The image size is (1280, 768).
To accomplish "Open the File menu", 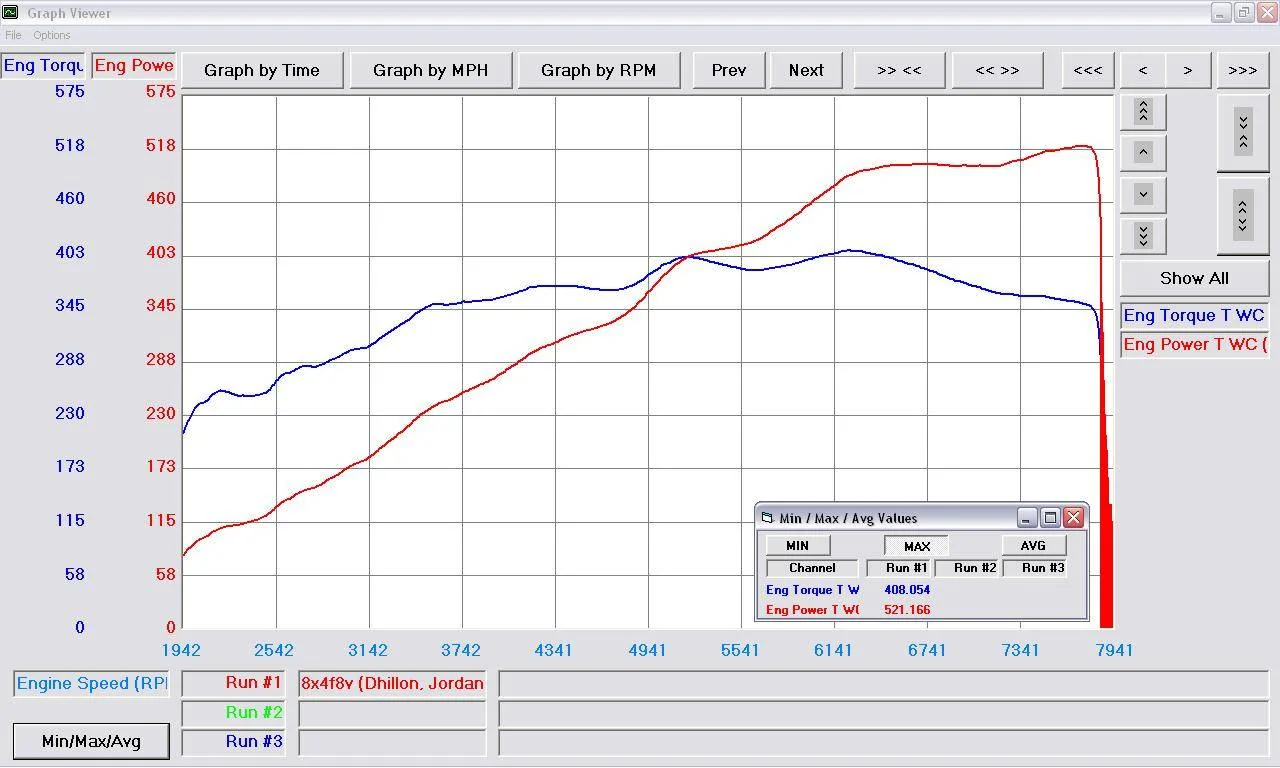I will 13,35.
